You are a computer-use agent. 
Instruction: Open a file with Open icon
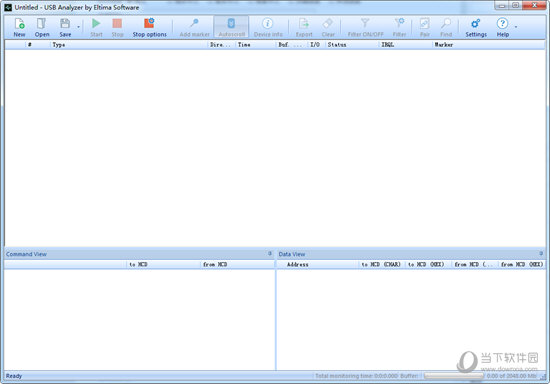42,27
